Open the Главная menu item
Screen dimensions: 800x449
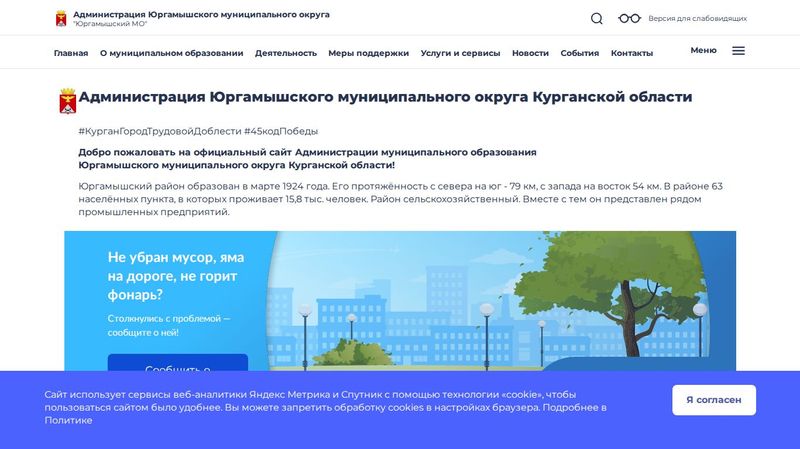tap(71, 53)
